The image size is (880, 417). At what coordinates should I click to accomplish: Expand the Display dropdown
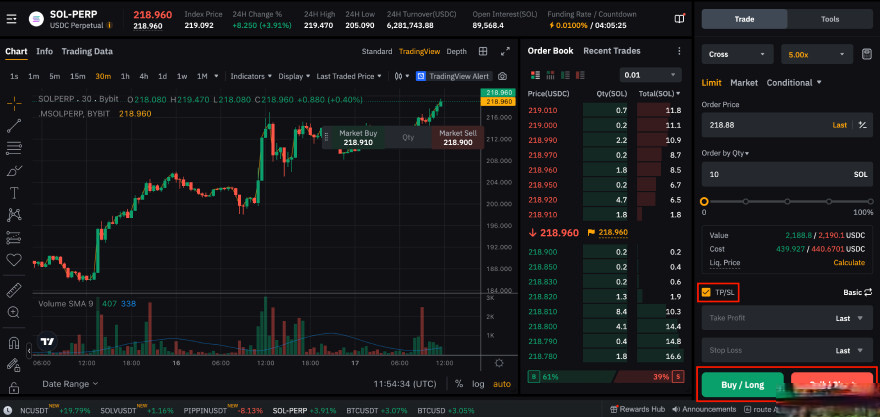294,76
